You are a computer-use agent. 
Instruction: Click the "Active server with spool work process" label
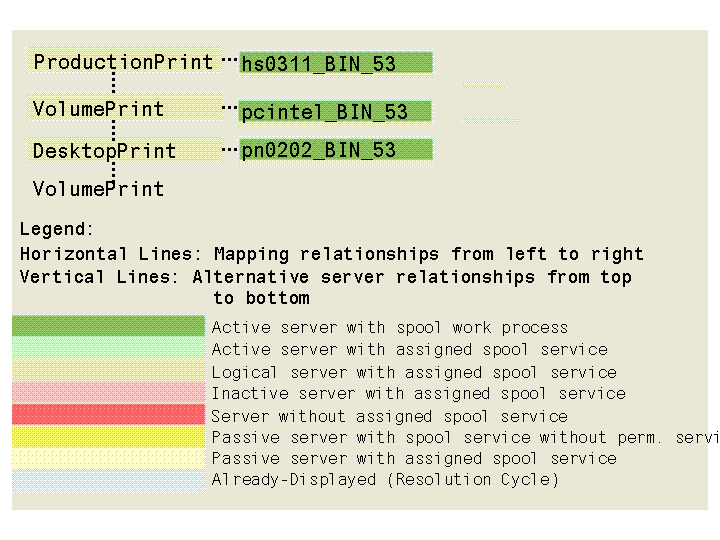[x=389, y=327]
